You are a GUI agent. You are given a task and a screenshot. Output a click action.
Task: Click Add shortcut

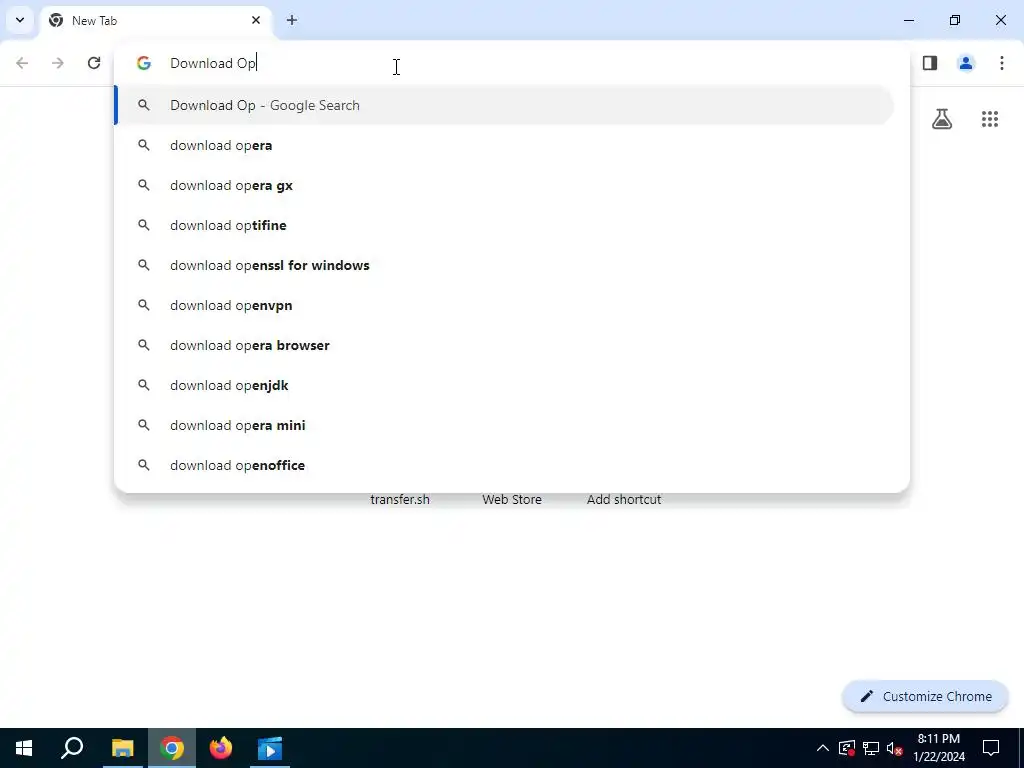[x=624, y=500]
